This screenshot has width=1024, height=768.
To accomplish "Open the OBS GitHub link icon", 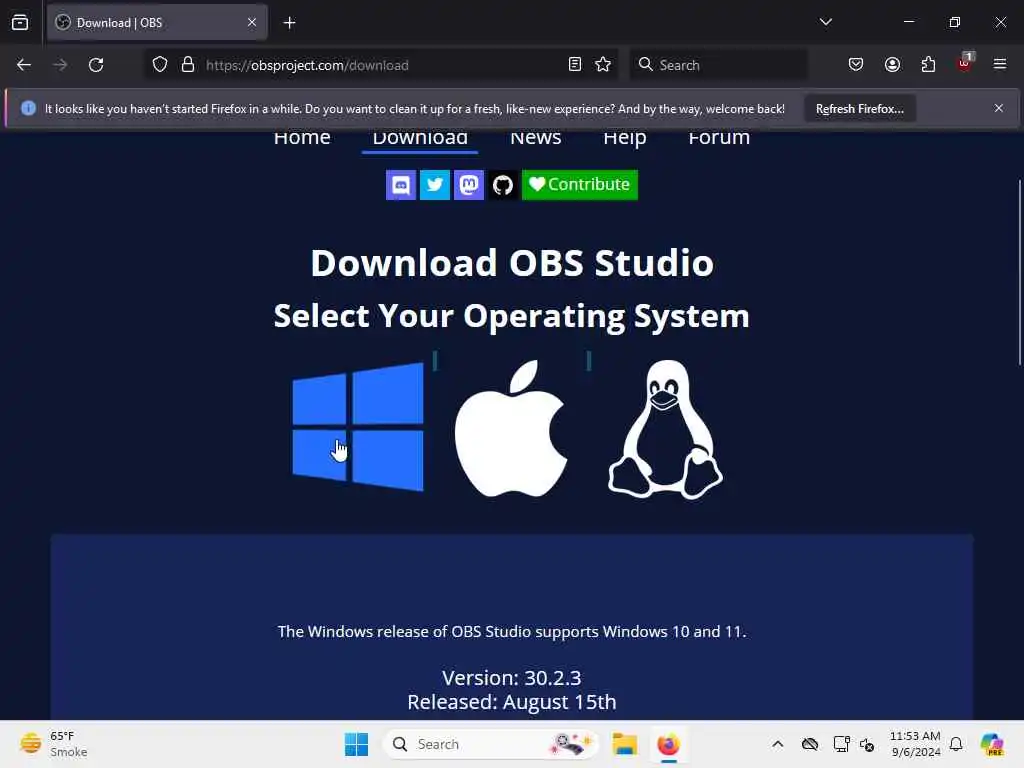I will pyautogui.click(x=503, y=185).
